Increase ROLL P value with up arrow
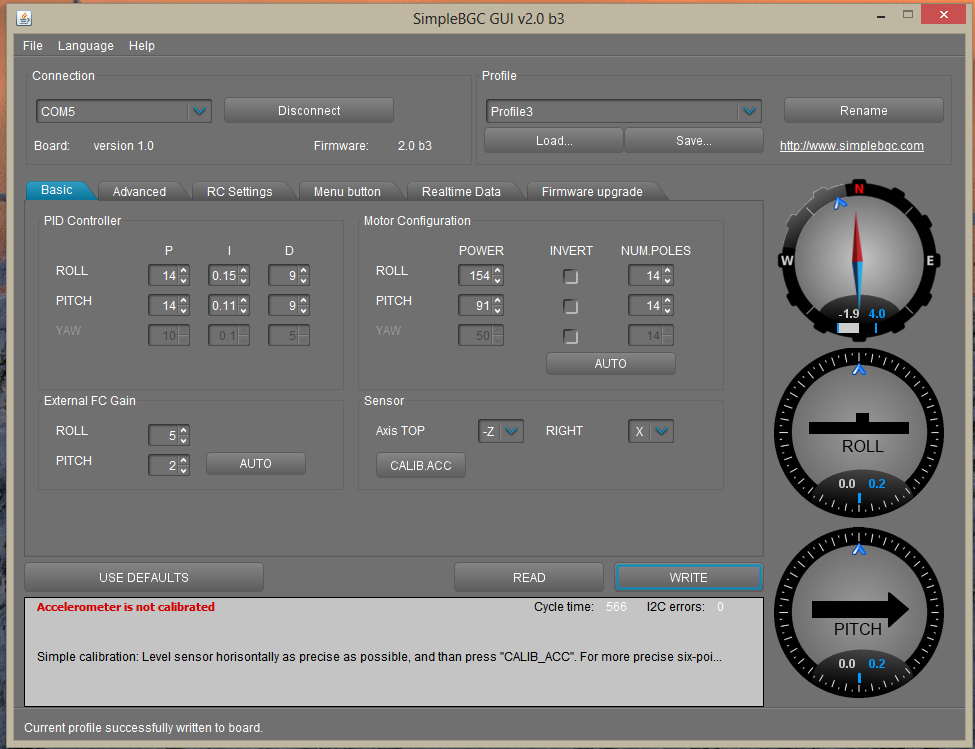The height and width of the screenshot is (749, 975). click(x=183, y=270)
